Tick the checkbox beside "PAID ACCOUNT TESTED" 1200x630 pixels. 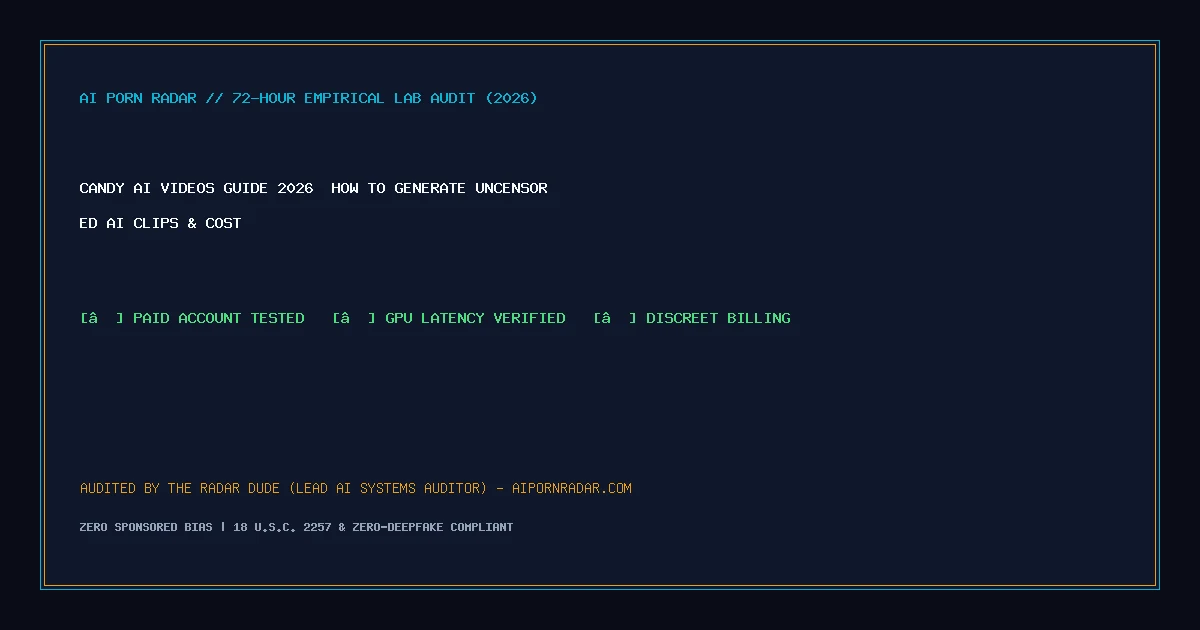point(102,318)
